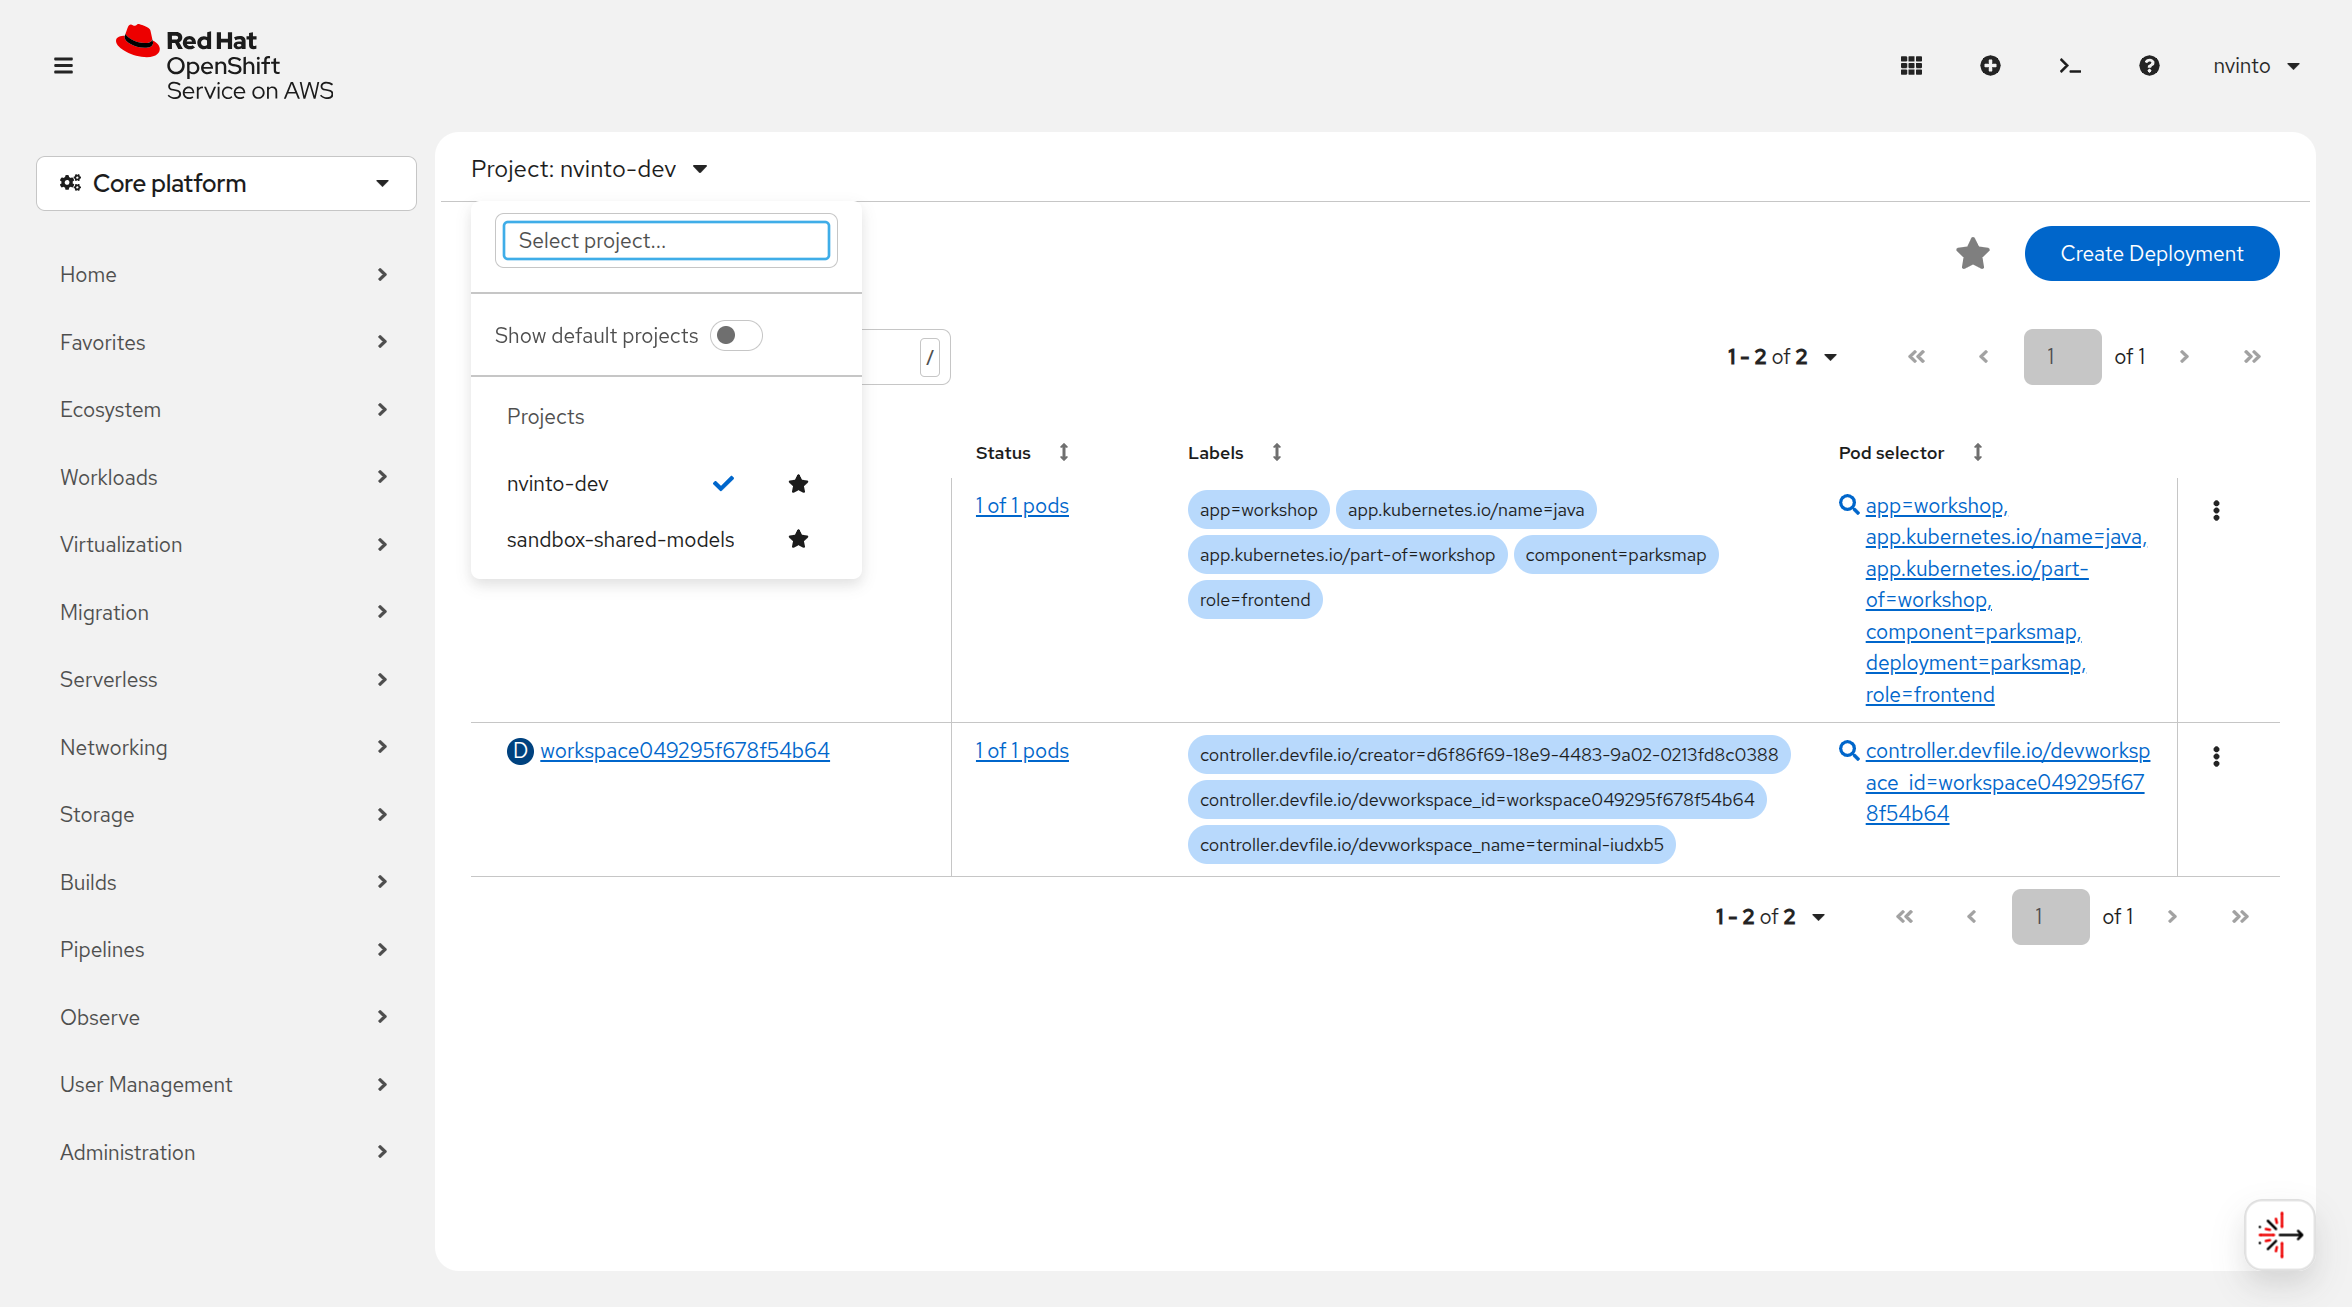Screen dimensions: 2352x1307
Task: Expand the Pipelines navigation section
Action: tap(225, 950)
